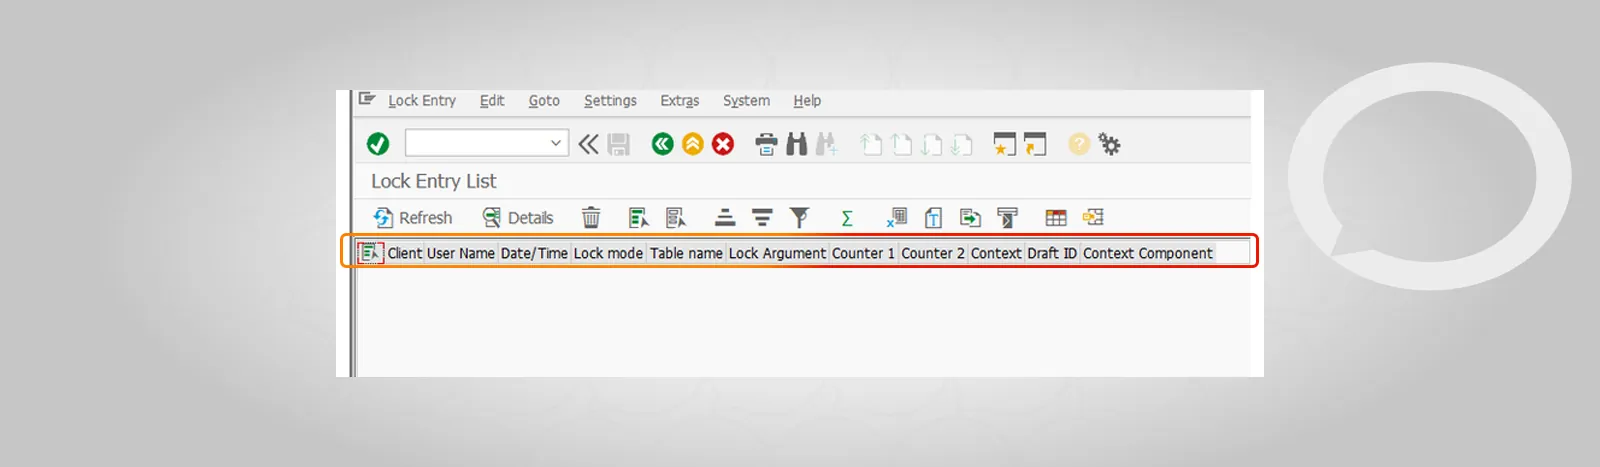Click the Delete trash can icon
The width and height of the screenshot is (1600, 467).
(x=591, y=218)
